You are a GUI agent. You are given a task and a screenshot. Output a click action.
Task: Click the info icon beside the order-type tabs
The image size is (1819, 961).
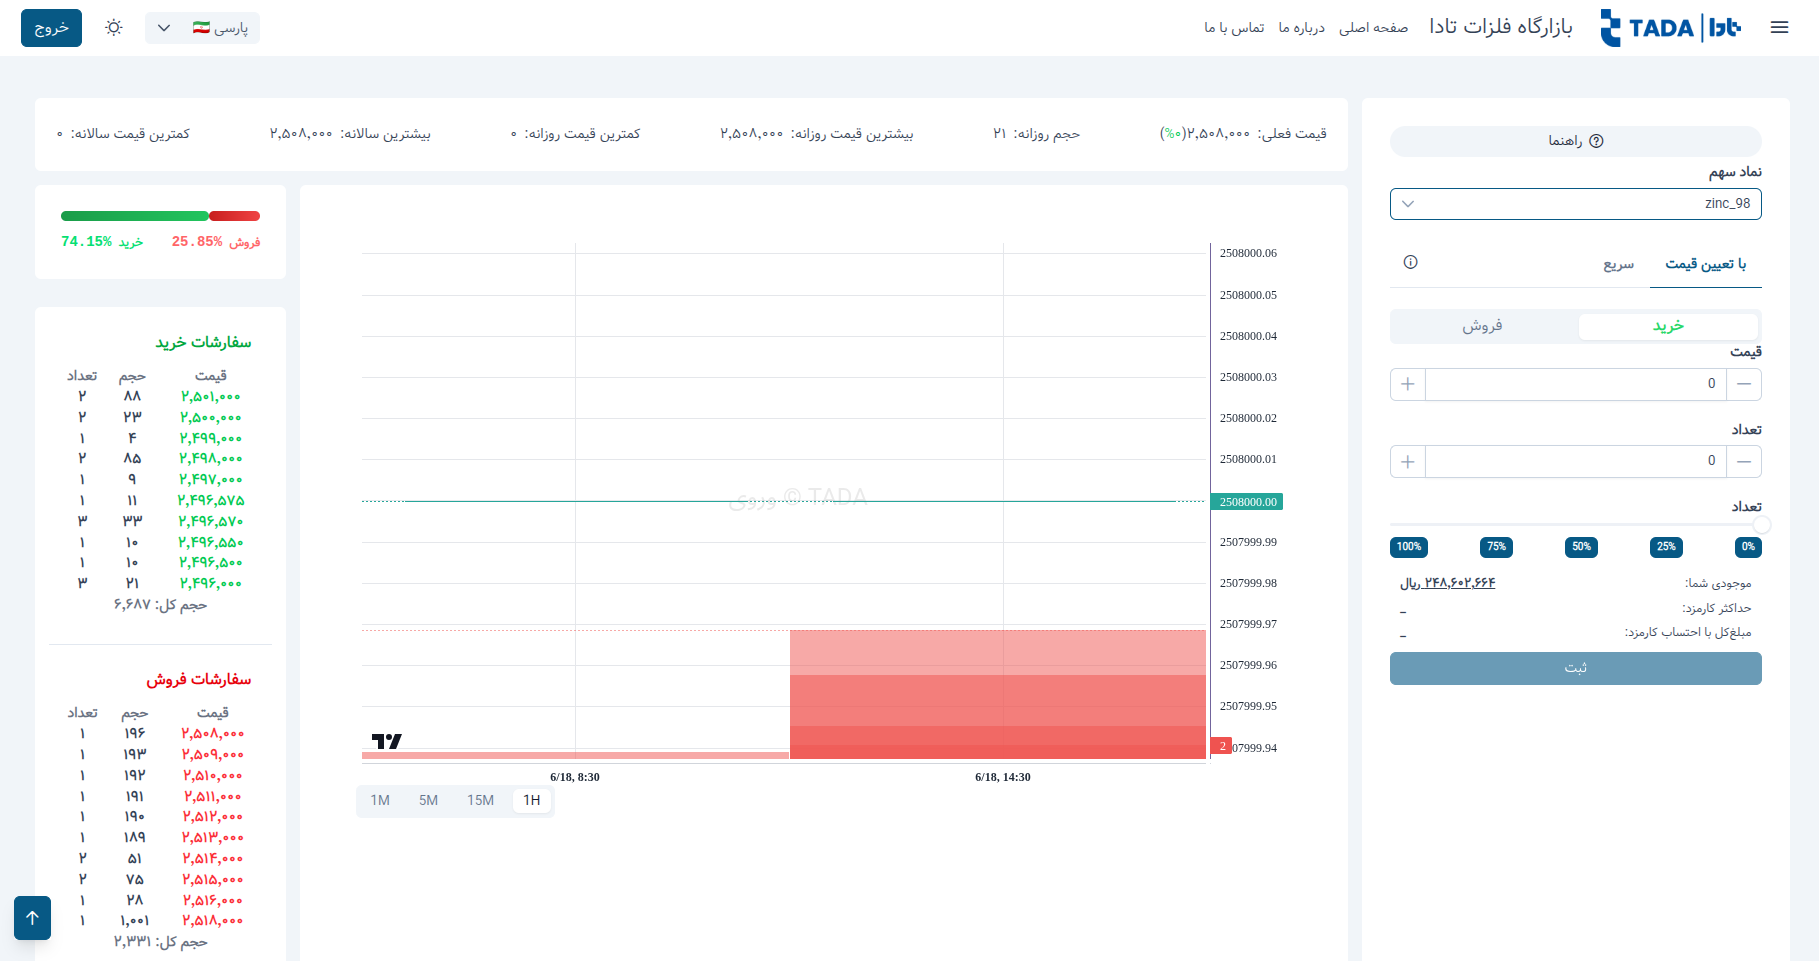[1410, 263]
